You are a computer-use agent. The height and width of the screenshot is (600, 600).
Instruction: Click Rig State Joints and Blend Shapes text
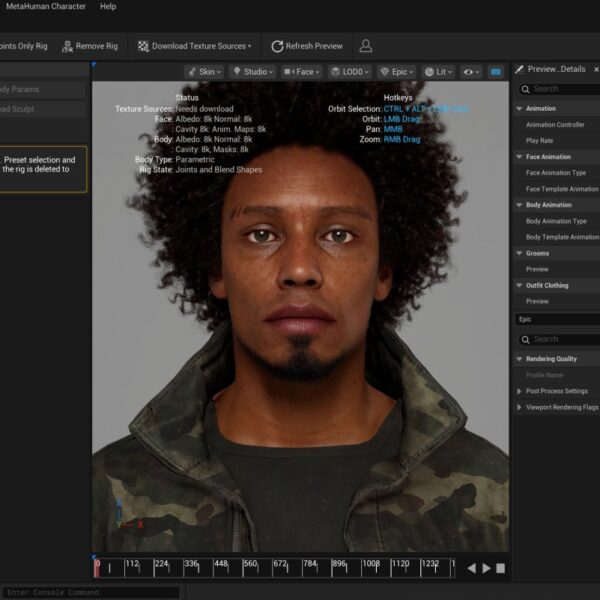[201, 170]
